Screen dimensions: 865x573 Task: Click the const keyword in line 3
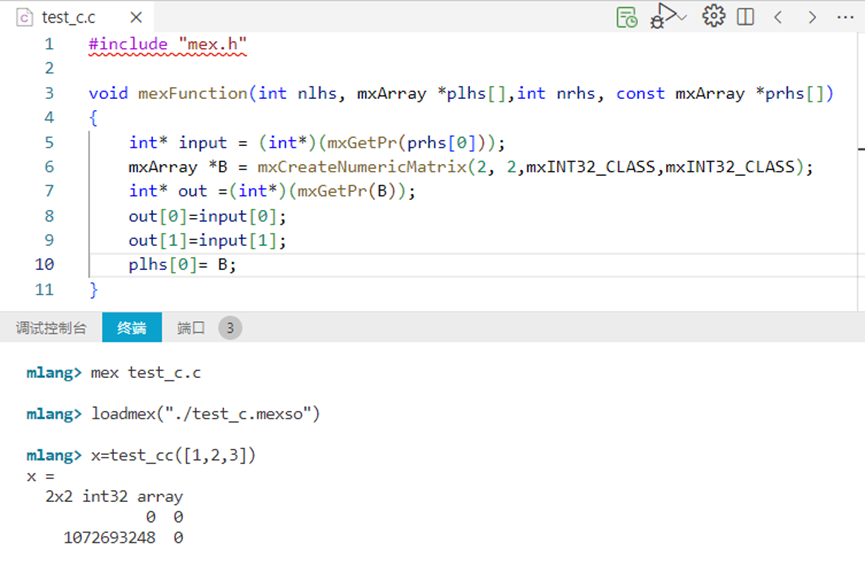[640, 93]
